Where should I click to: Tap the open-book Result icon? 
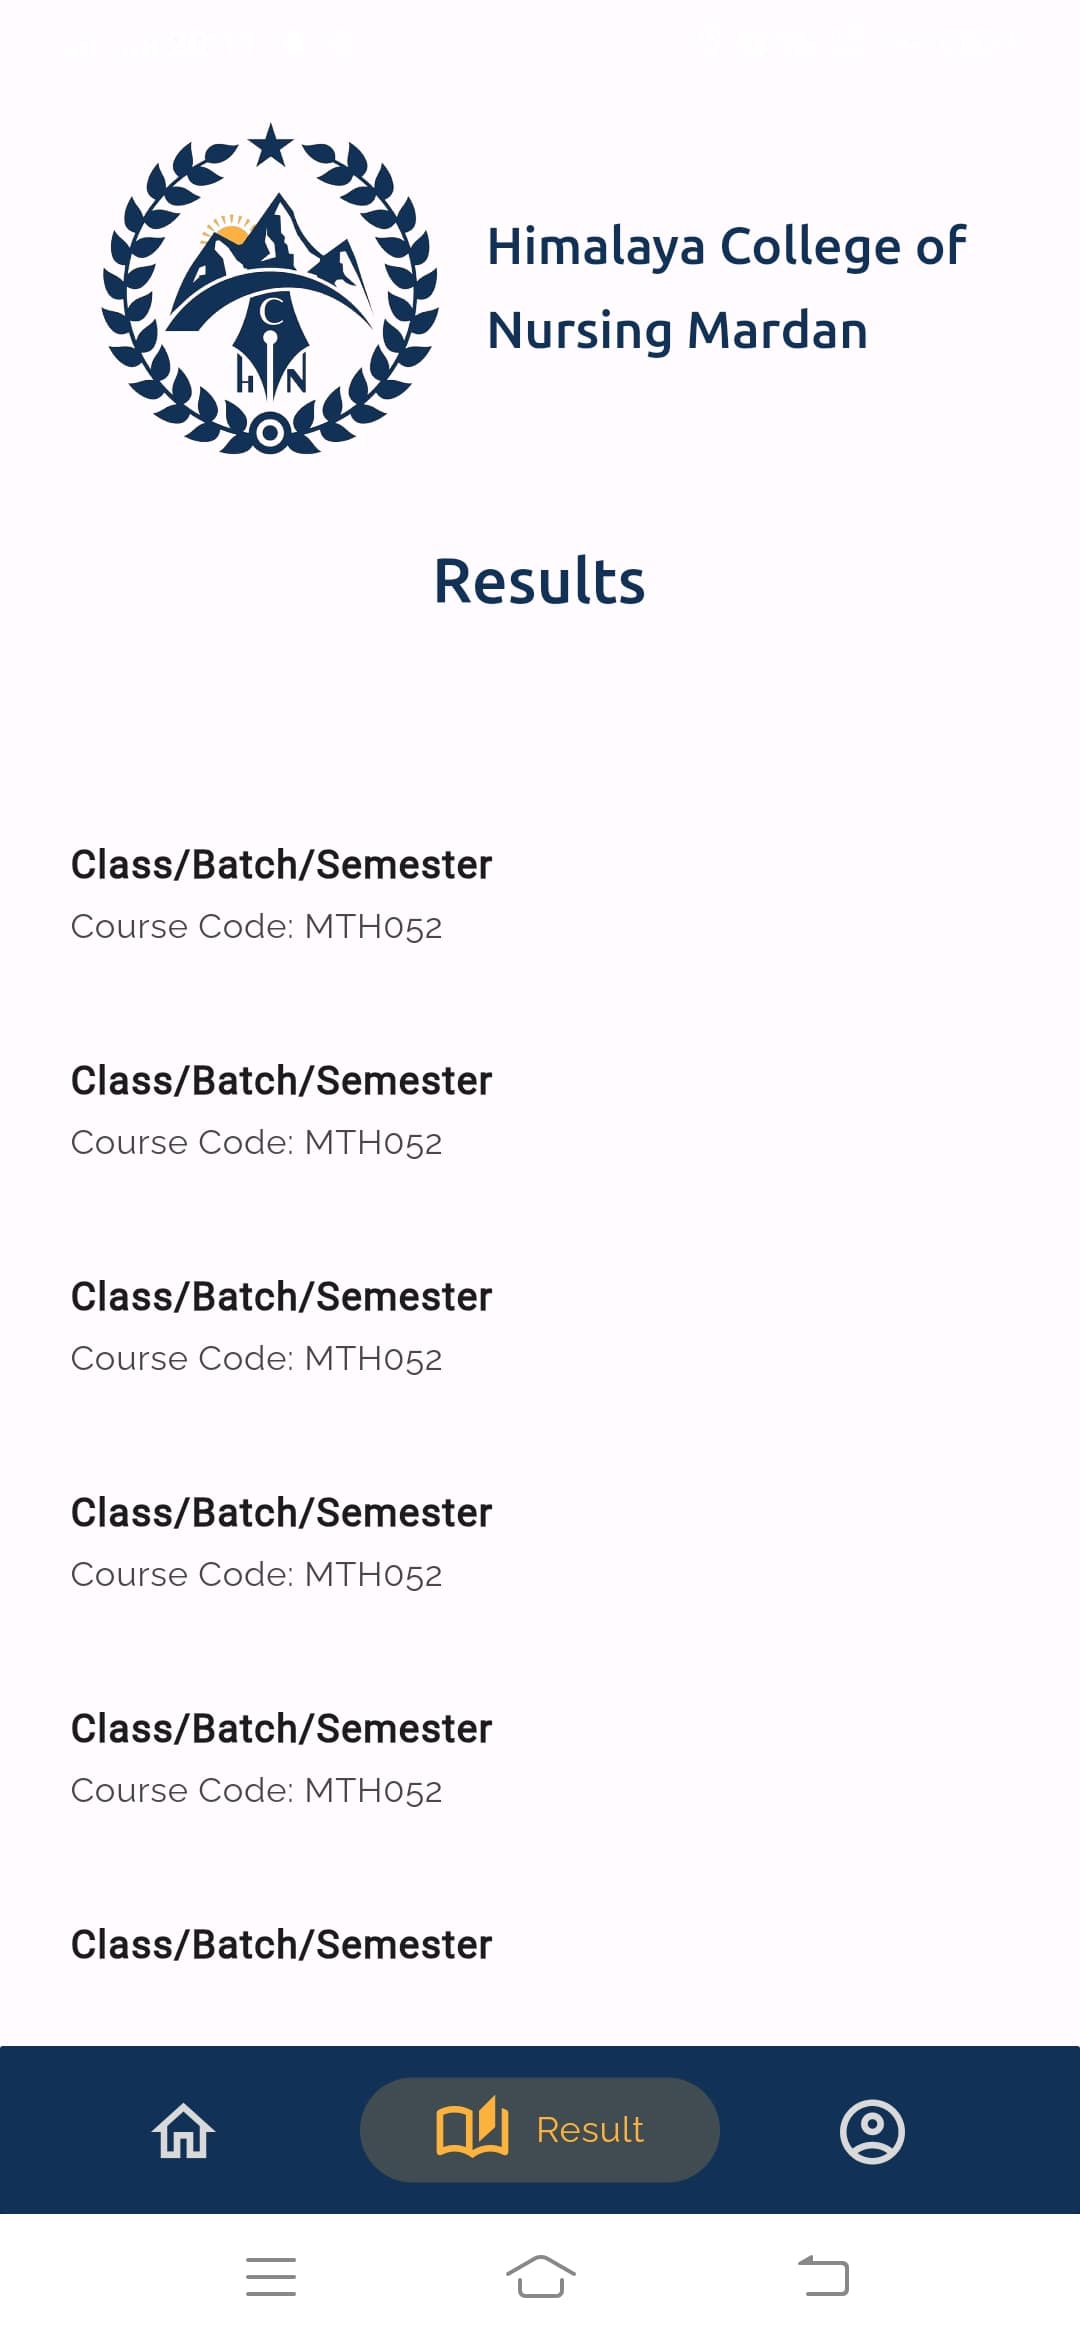(472, 2128)
